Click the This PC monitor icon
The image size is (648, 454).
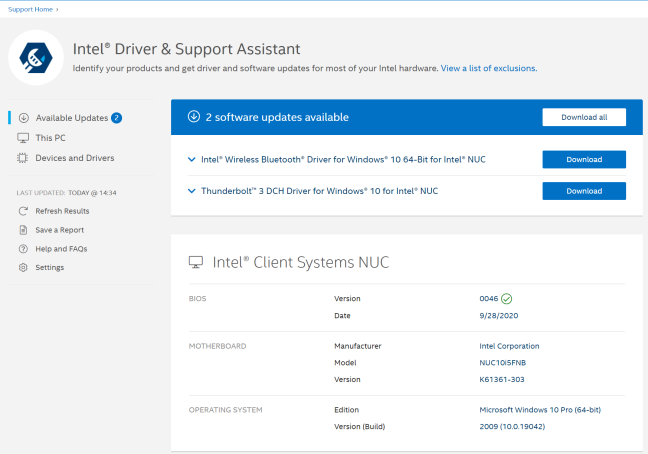[x=23, y=138]
